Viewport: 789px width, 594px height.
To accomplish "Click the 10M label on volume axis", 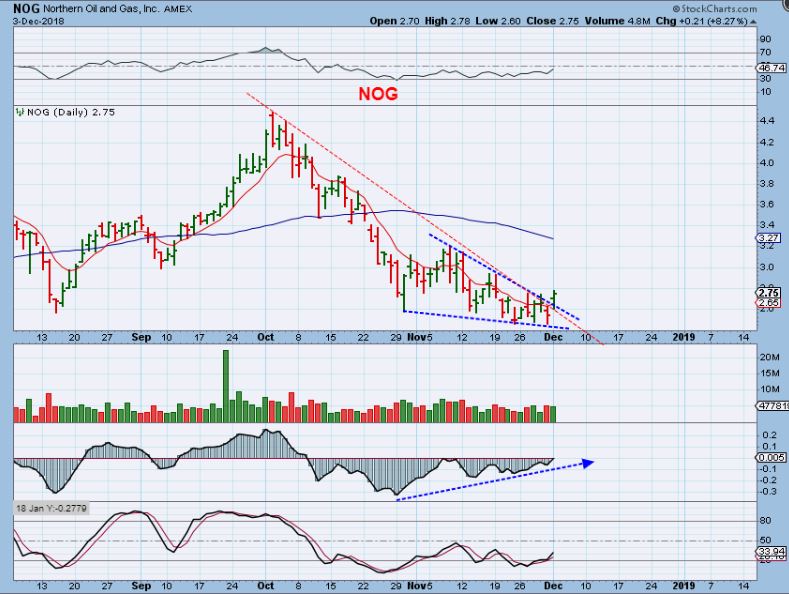I will coord(769,389).
